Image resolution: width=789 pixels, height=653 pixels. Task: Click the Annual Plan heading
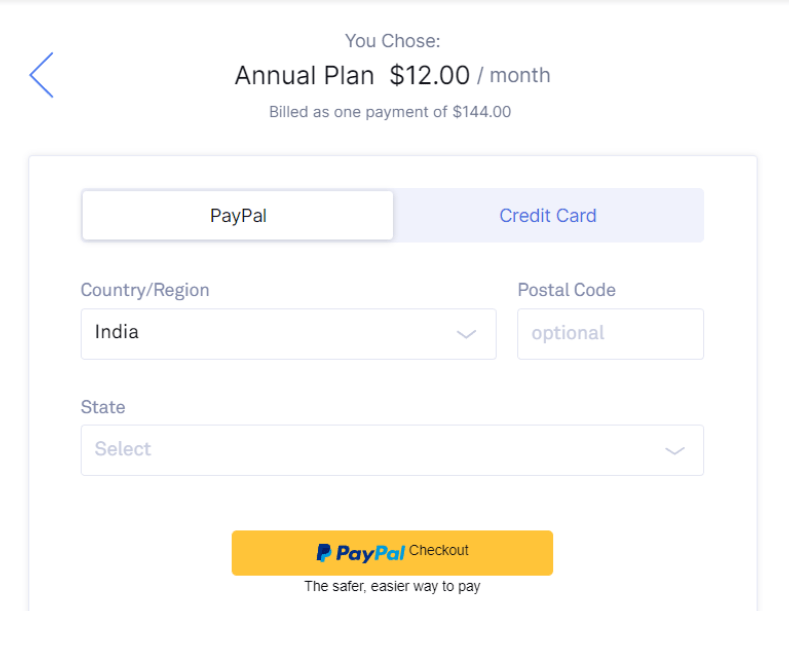pos(304,75)
